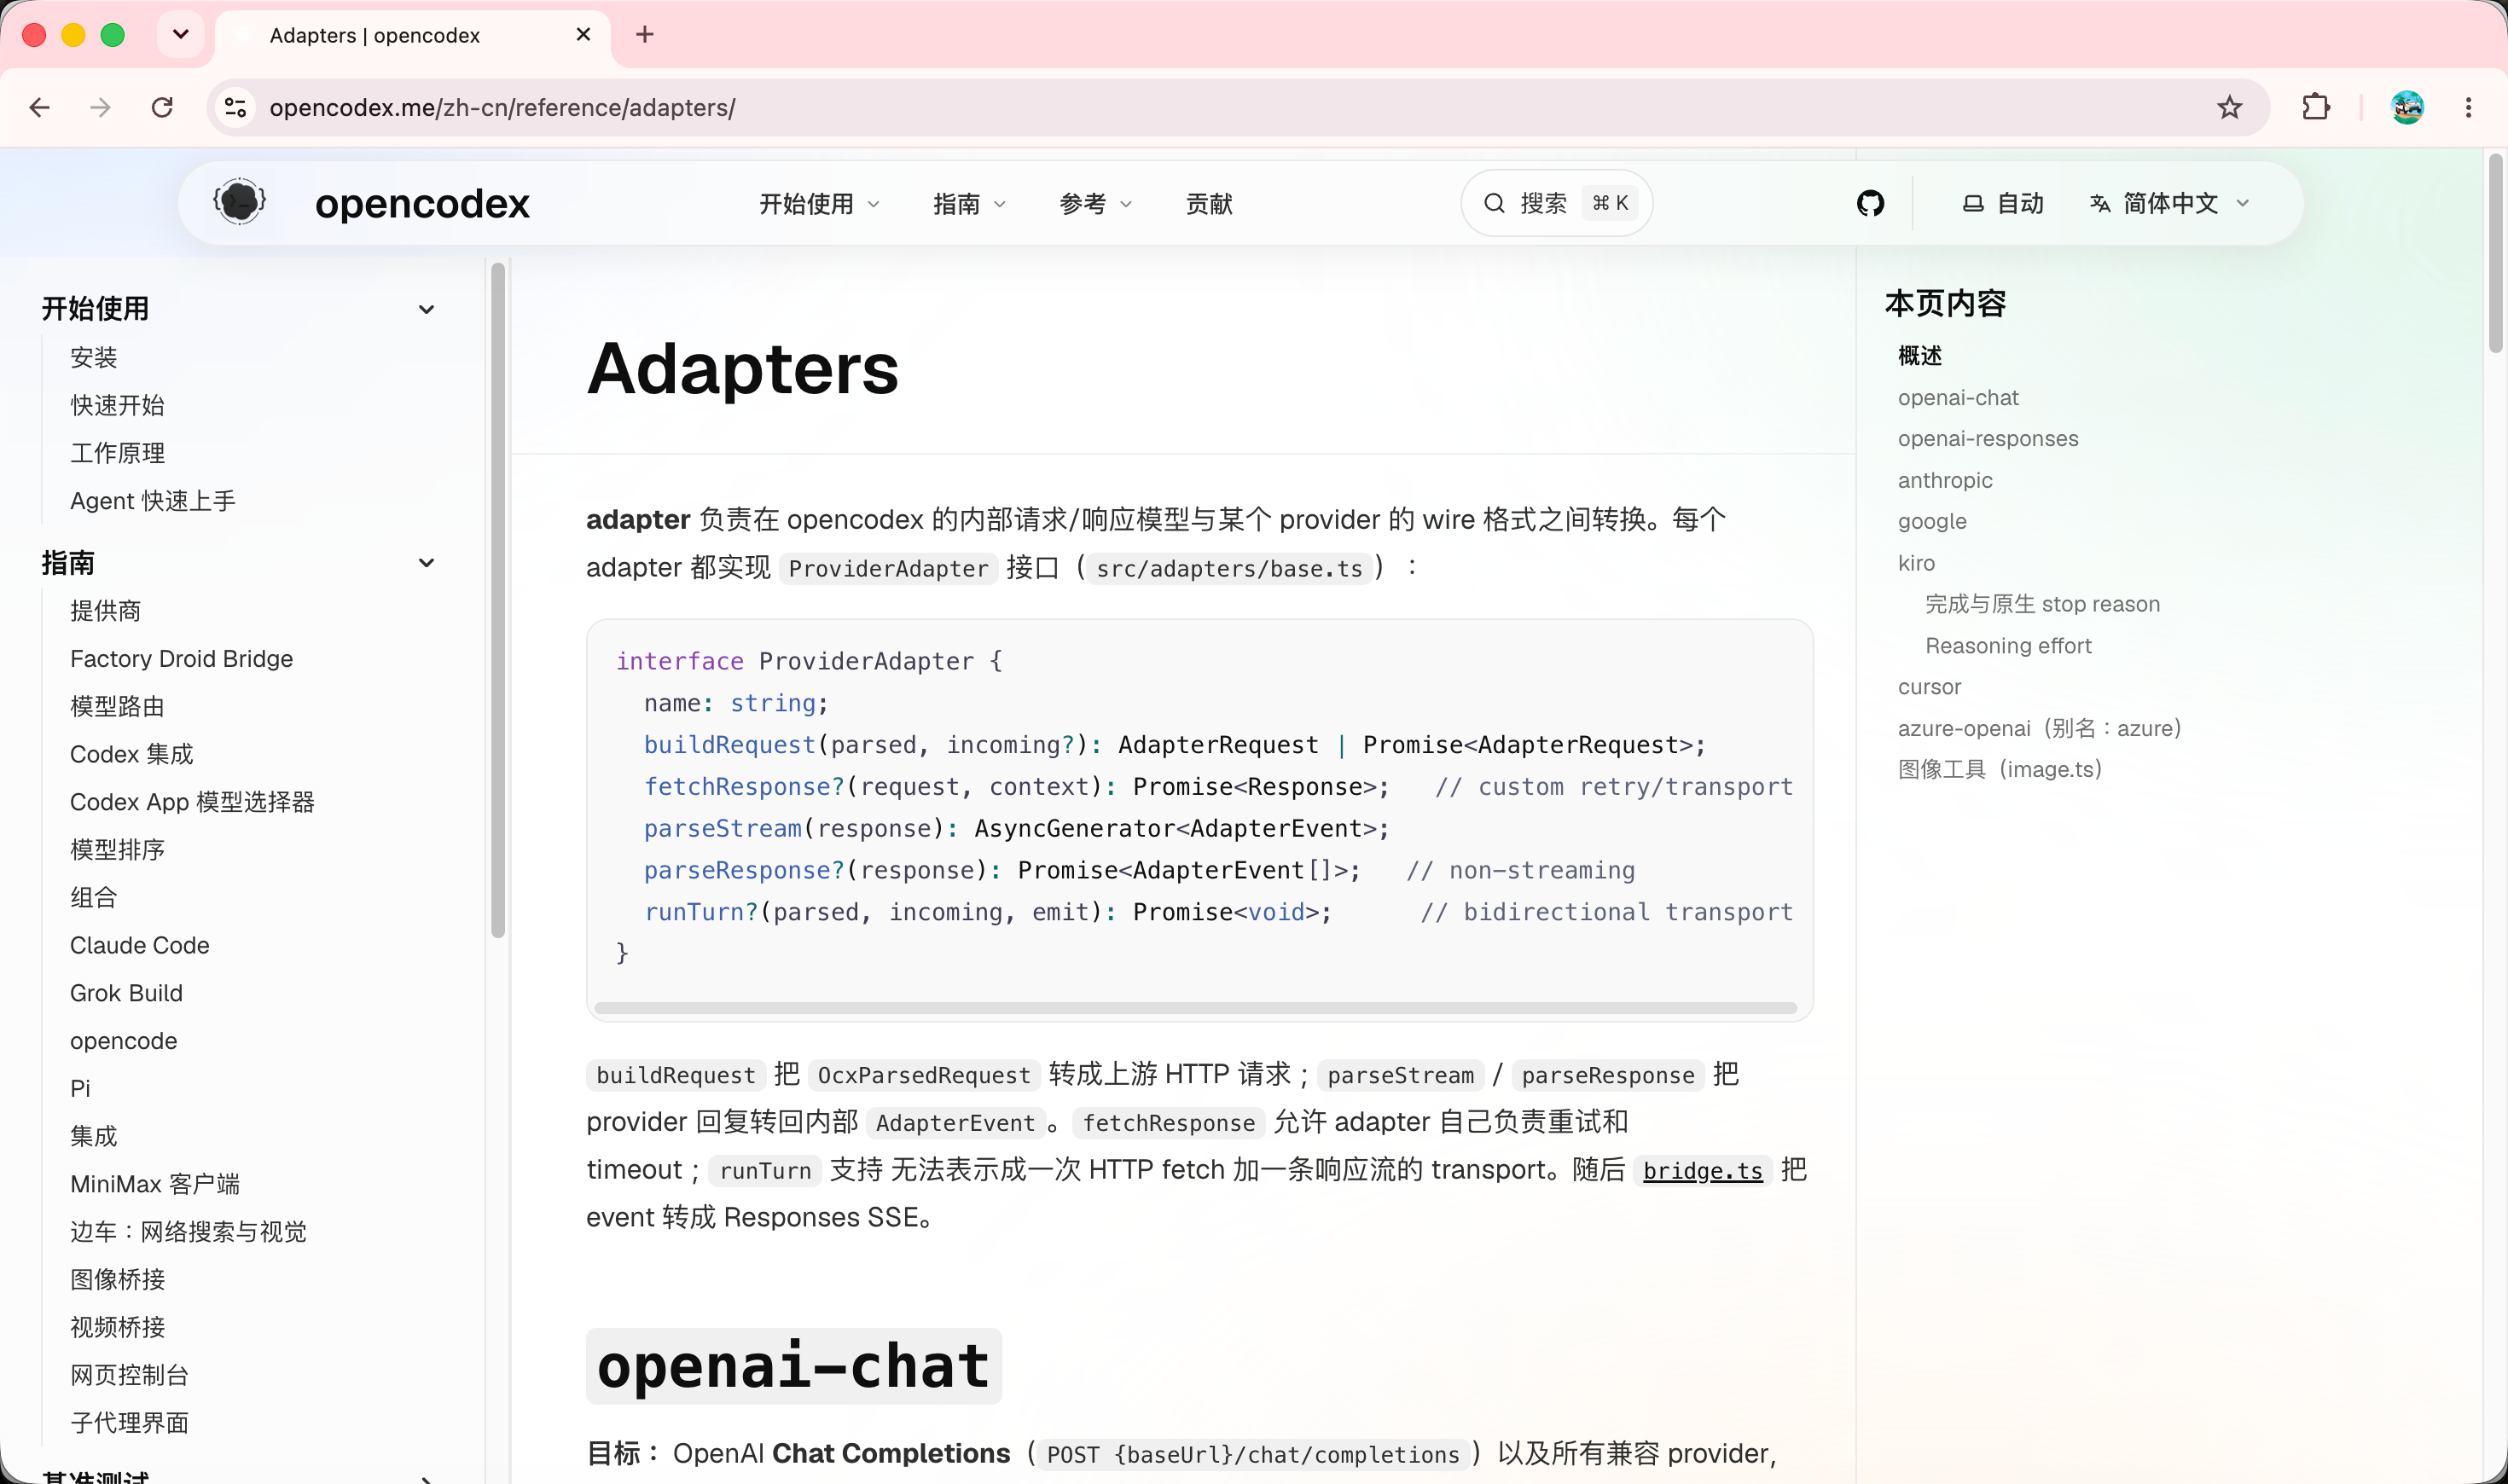Open the Factory Droid Bridge page
Screen dimensions: 2508x1484
tap(182, 659)
